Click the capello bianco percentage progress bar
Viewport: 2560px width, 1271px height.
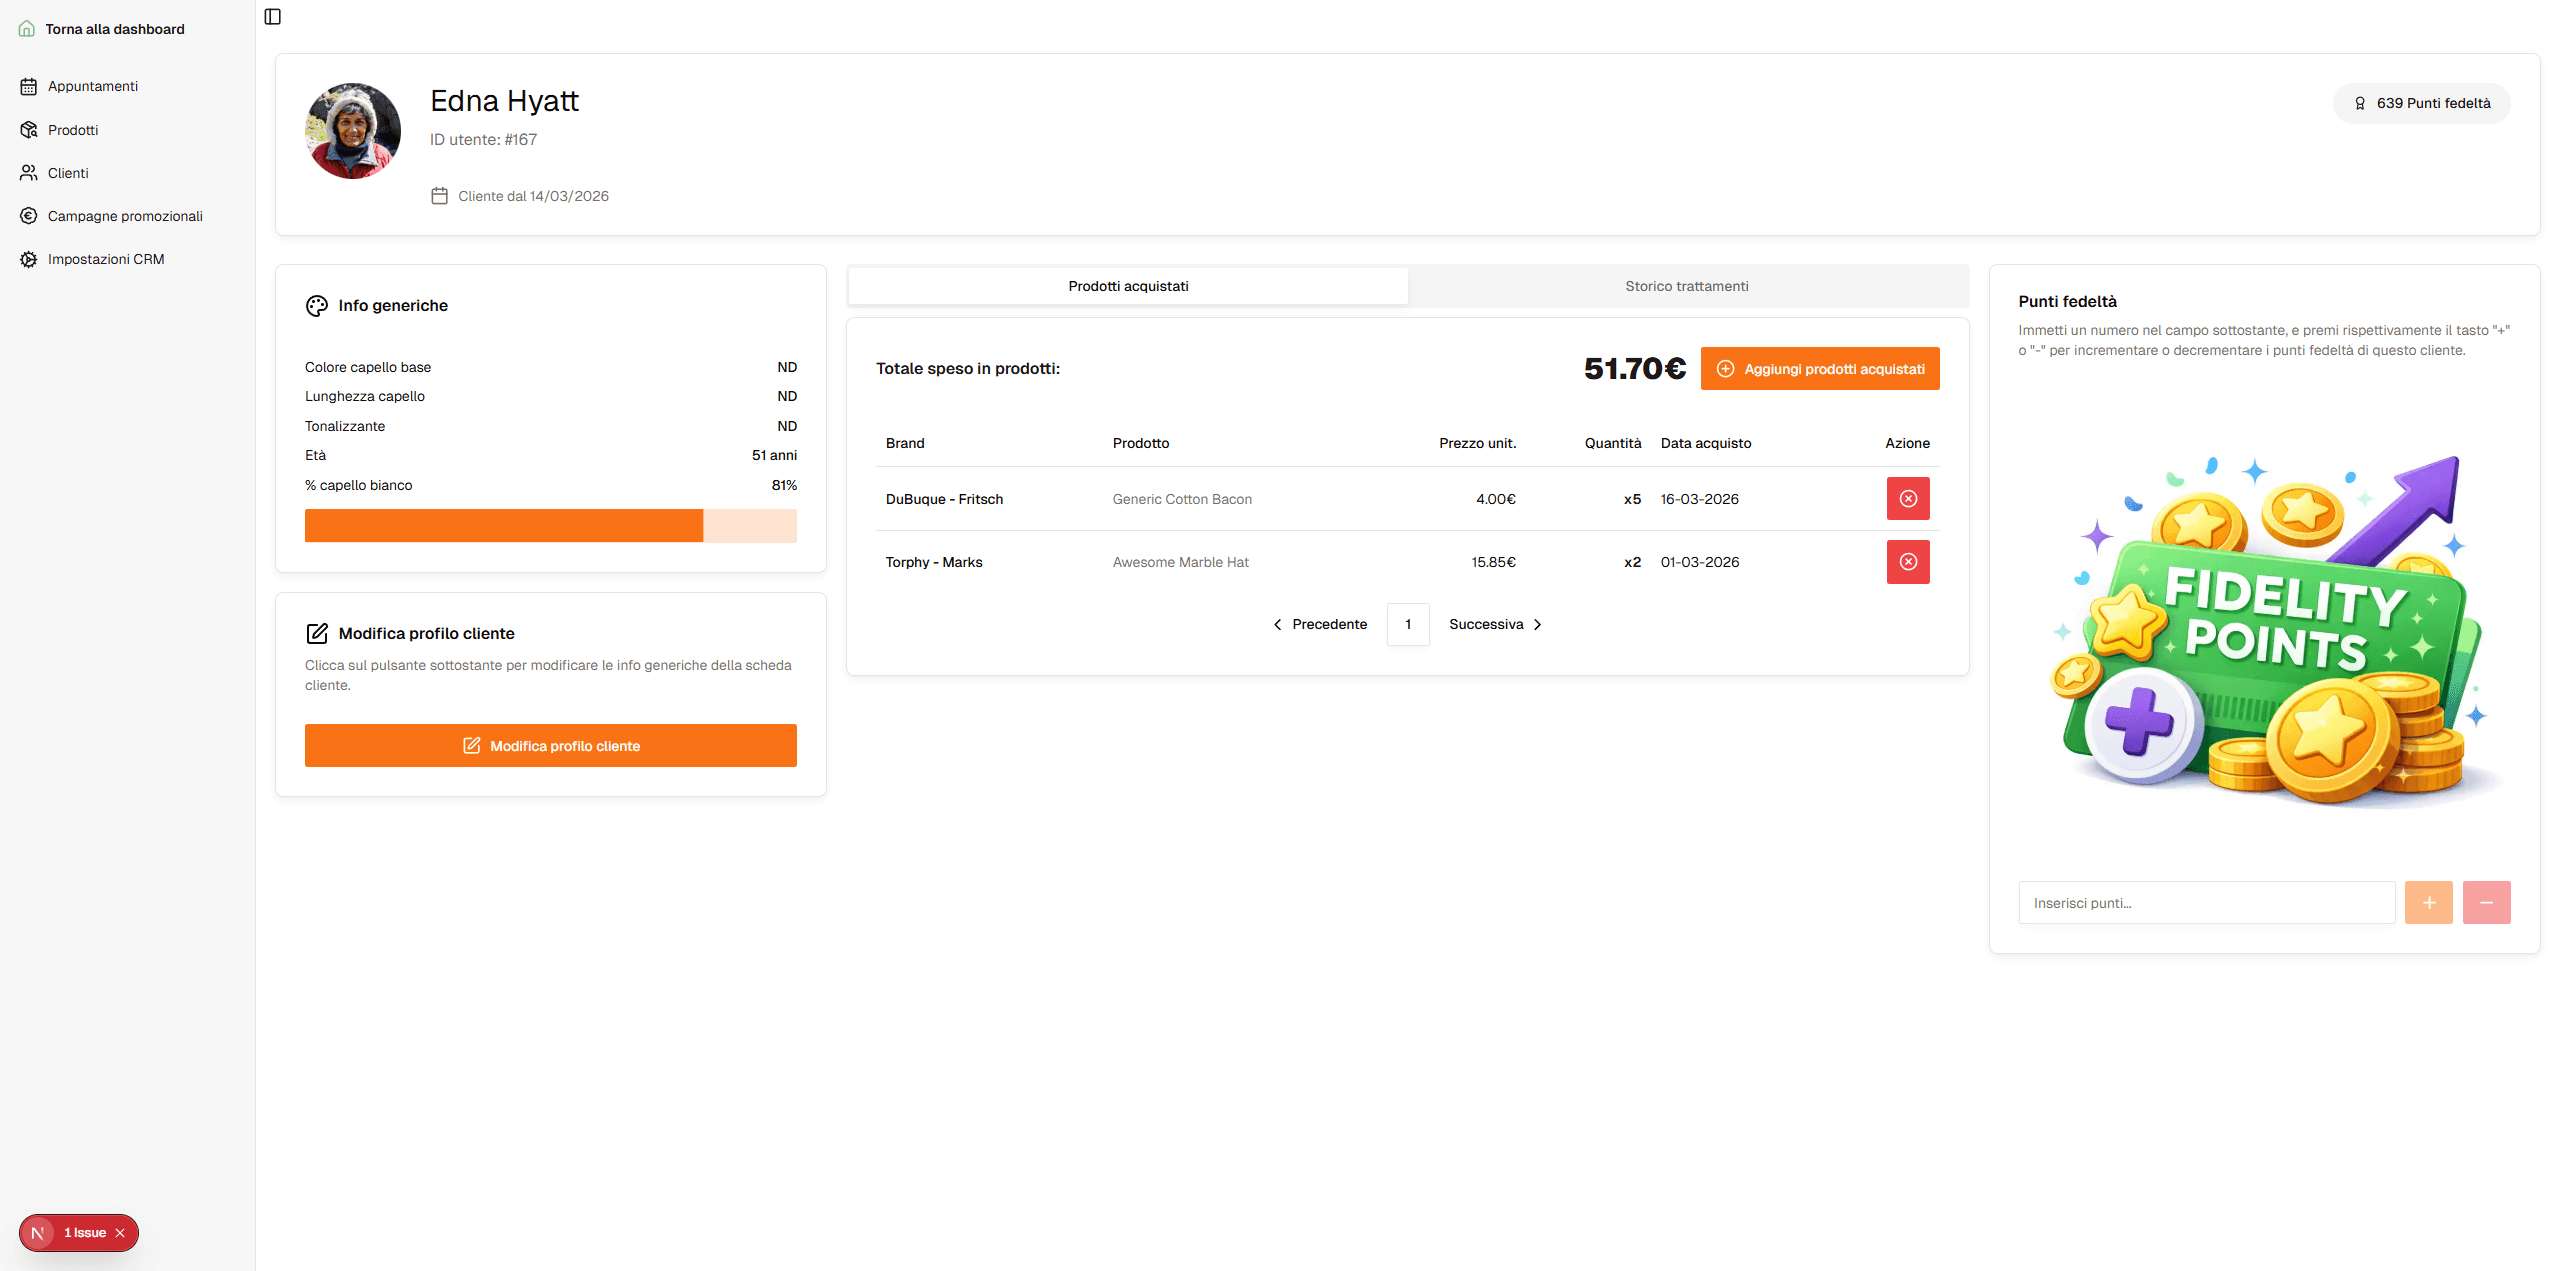pos(550,525)
